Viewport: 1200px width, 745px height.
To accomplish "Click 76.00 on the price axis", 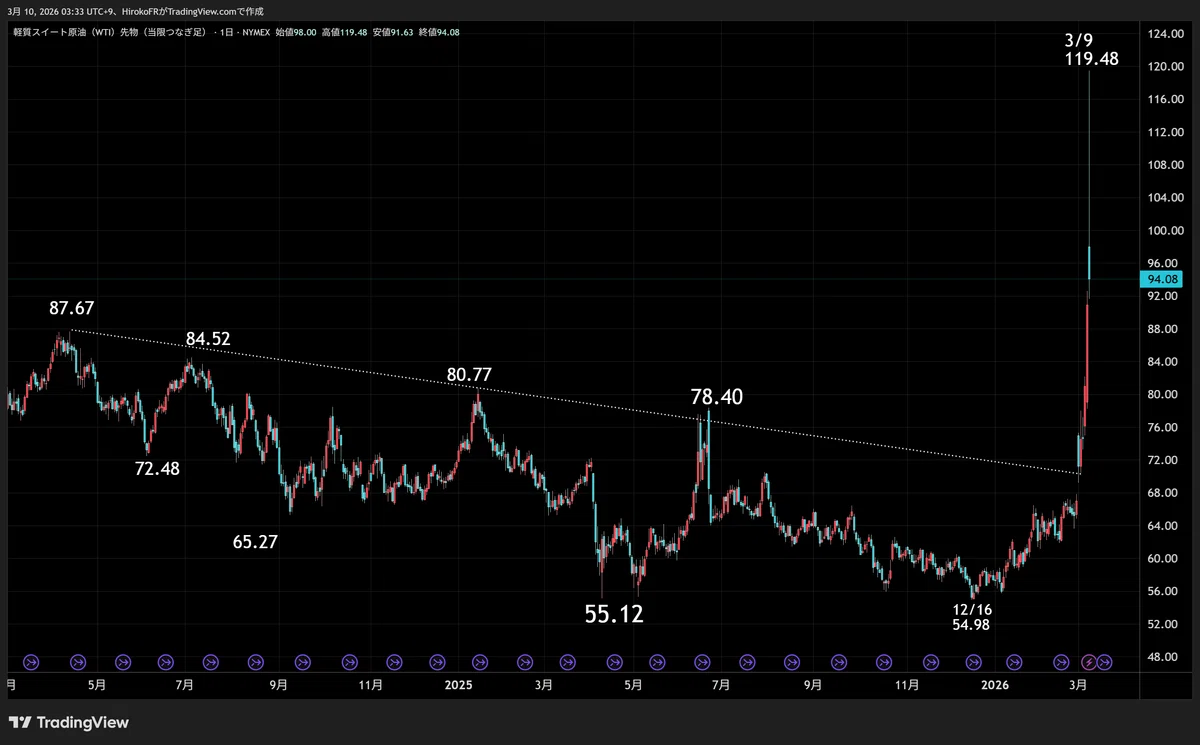I will pyautogui.click(x=1162, y=427).
